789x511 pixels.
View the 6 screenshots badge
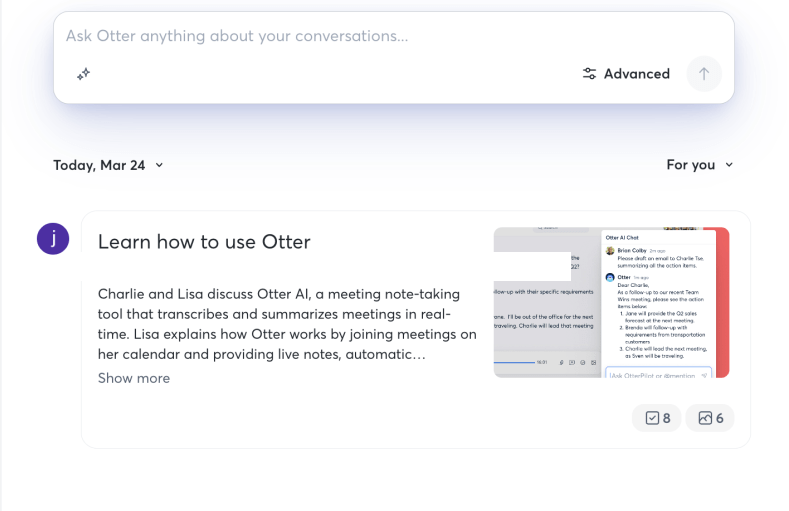click(x=710, y=418)
